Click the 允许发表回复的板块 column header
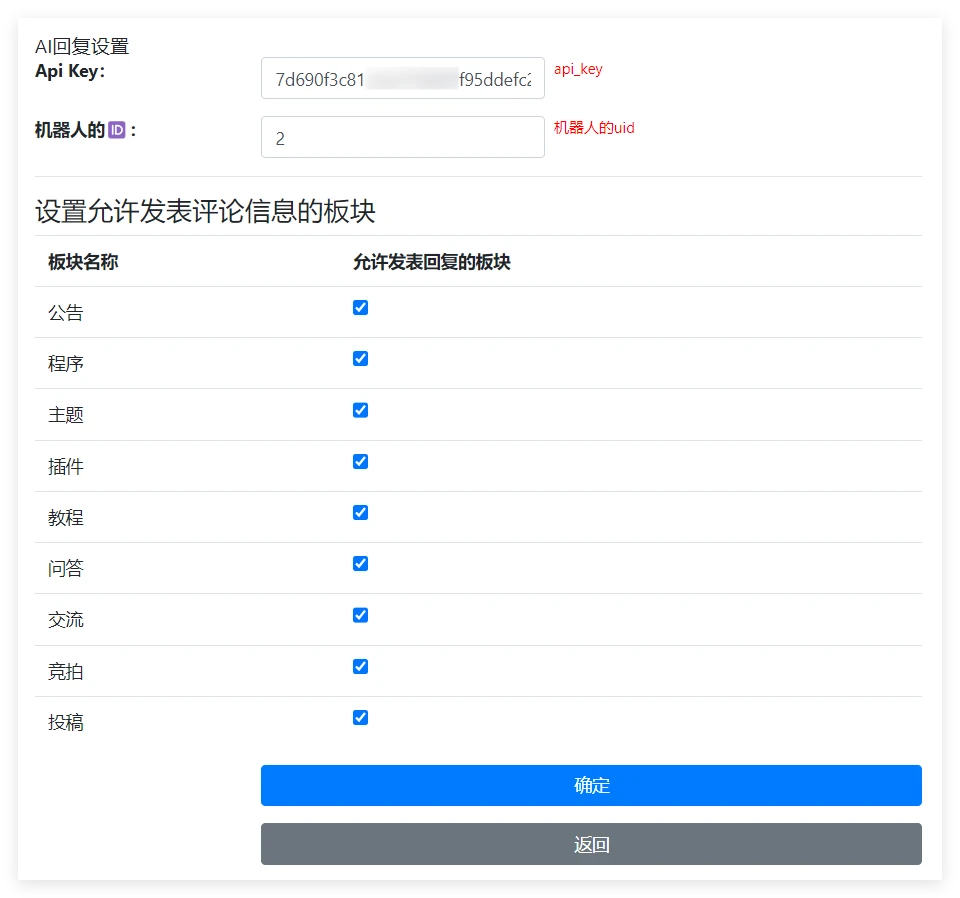 432,262
